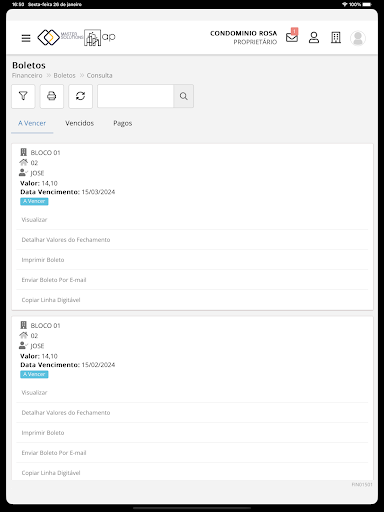Refresh the boleto list
Screen dimensions: 384x512
click(80, 96)
